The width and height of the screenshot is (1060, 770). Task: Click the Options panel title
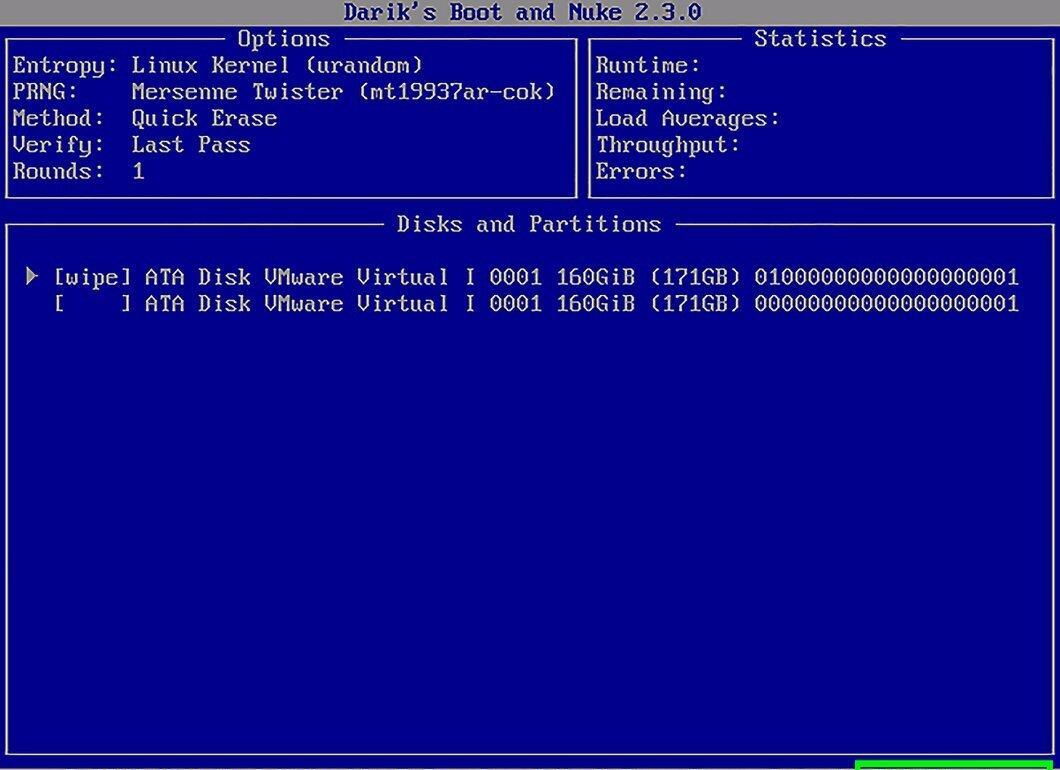[x=283, y=39]
